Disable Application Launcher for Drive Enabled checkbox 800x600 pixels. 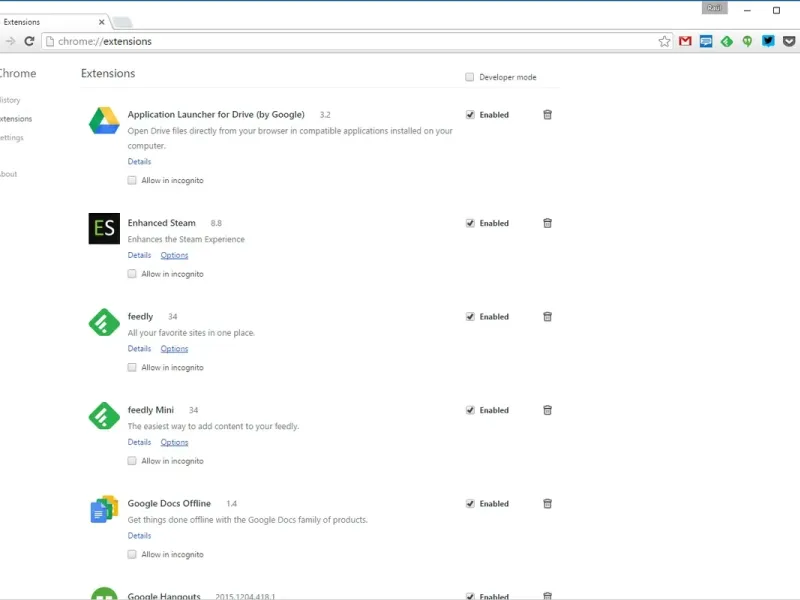pyautogui.click(x=470, y=115)
